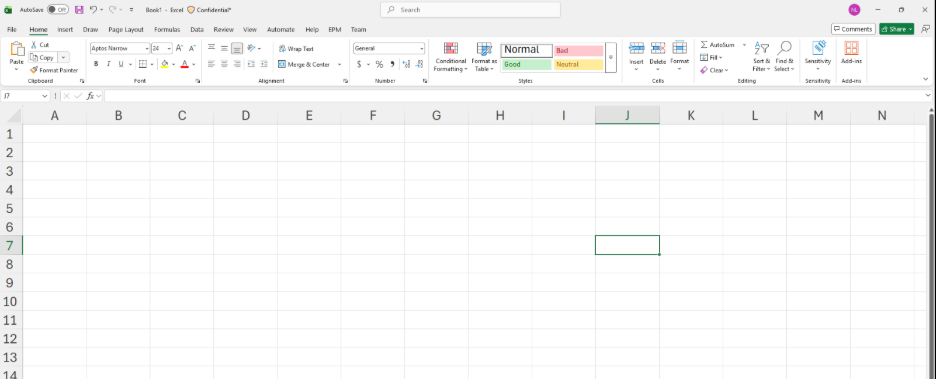Open the Sort & Filter menu
Image resolution: width=936 pixels, height=379 pixels.
(761, 57)
